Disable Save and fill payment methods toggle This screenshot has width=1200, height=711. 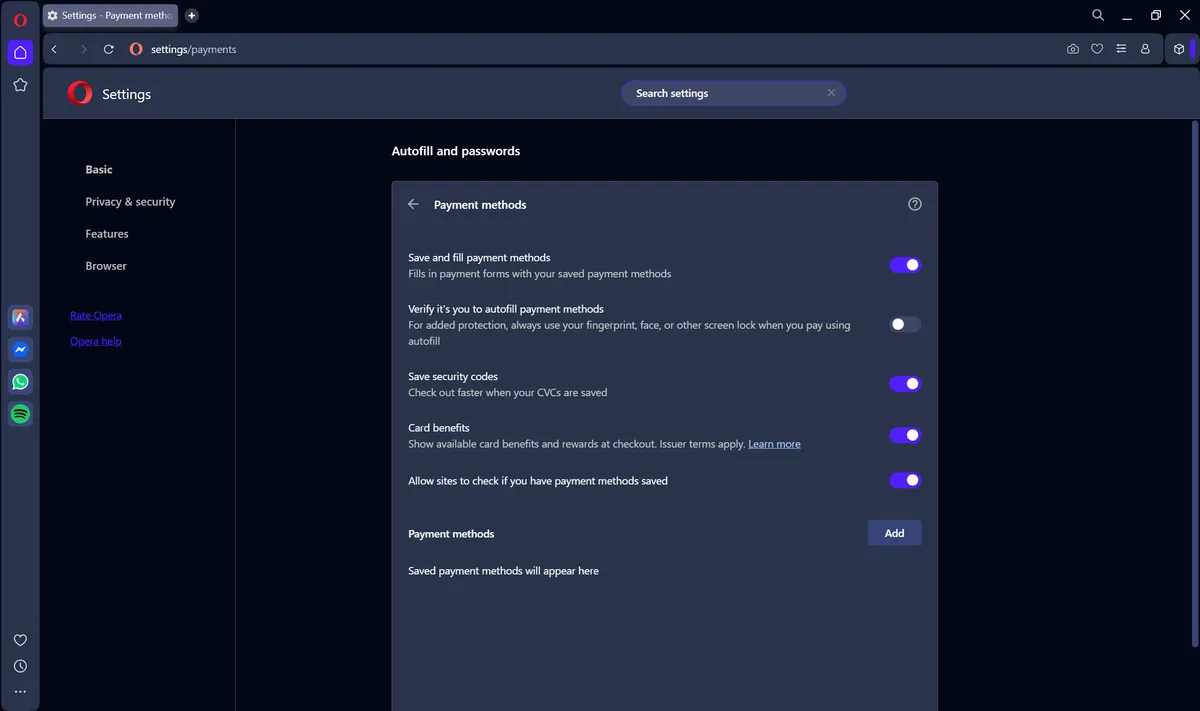(905, 265)
